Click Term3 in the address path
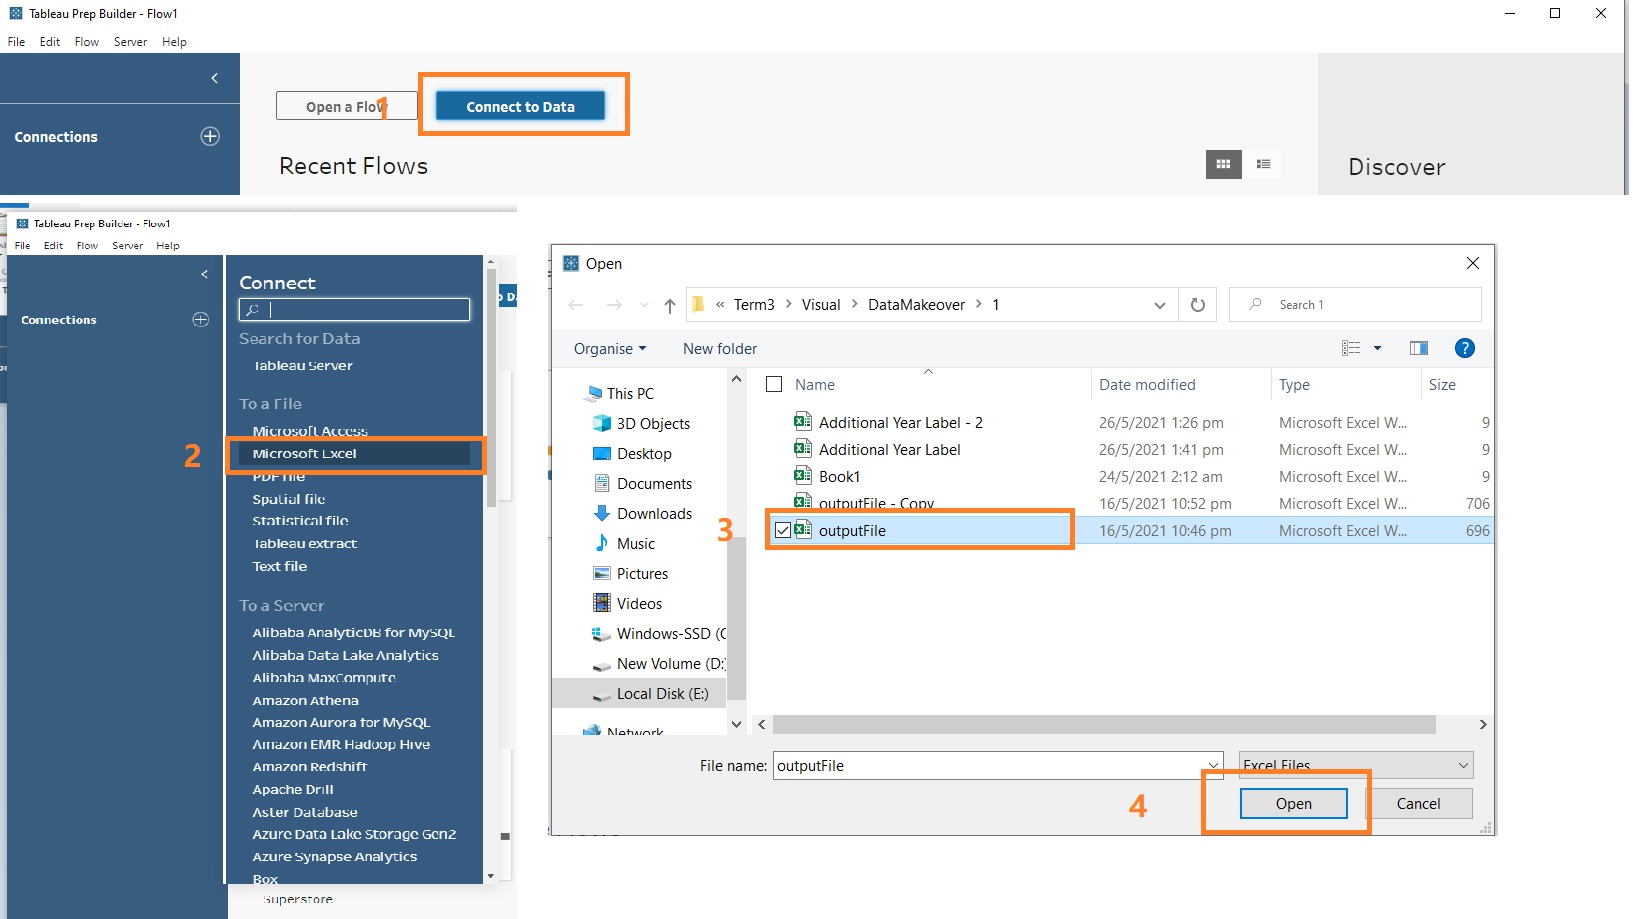1633x919 pixels. [x=754, y=305]
